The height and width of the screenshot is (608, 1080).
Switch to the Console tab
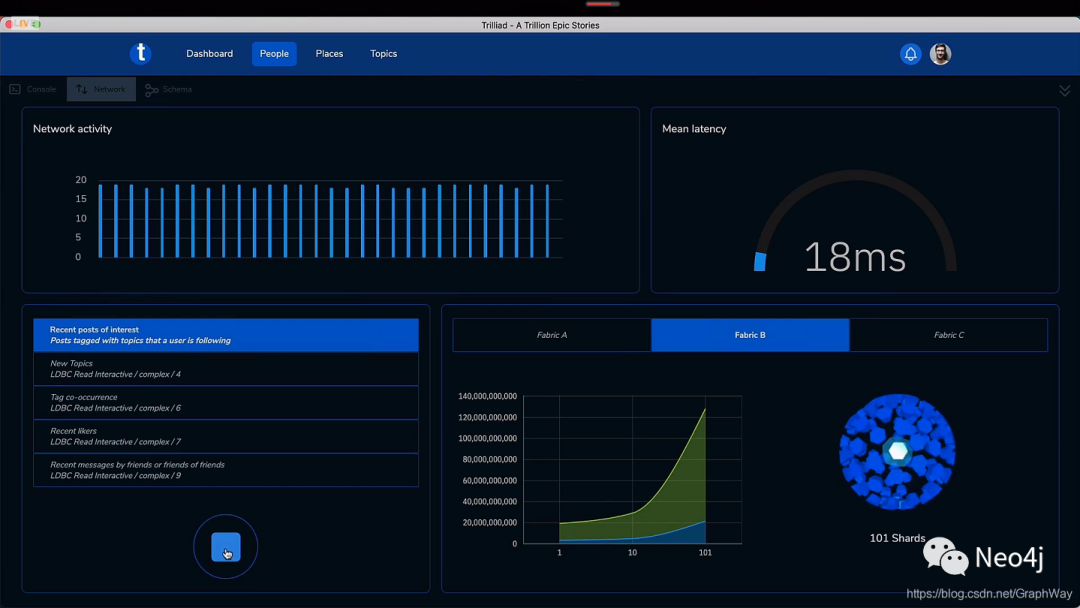pyautogui.click(x=33, y=90)
